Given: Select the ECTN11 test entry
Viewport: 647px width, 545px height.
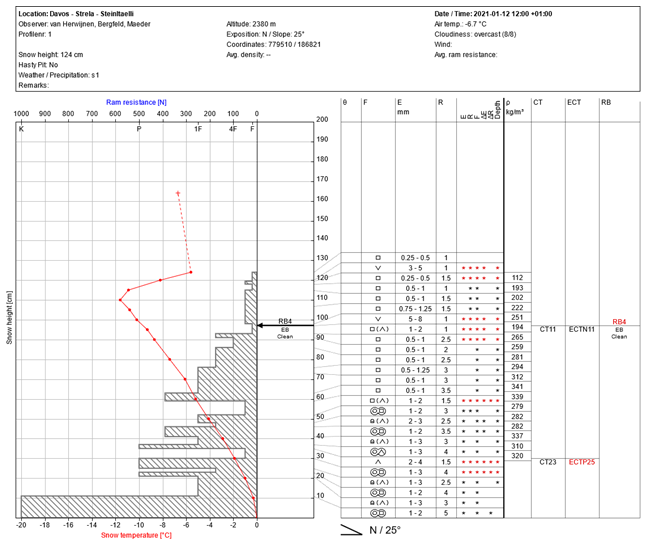Looking at the screenshot, I should pos(582,328).
